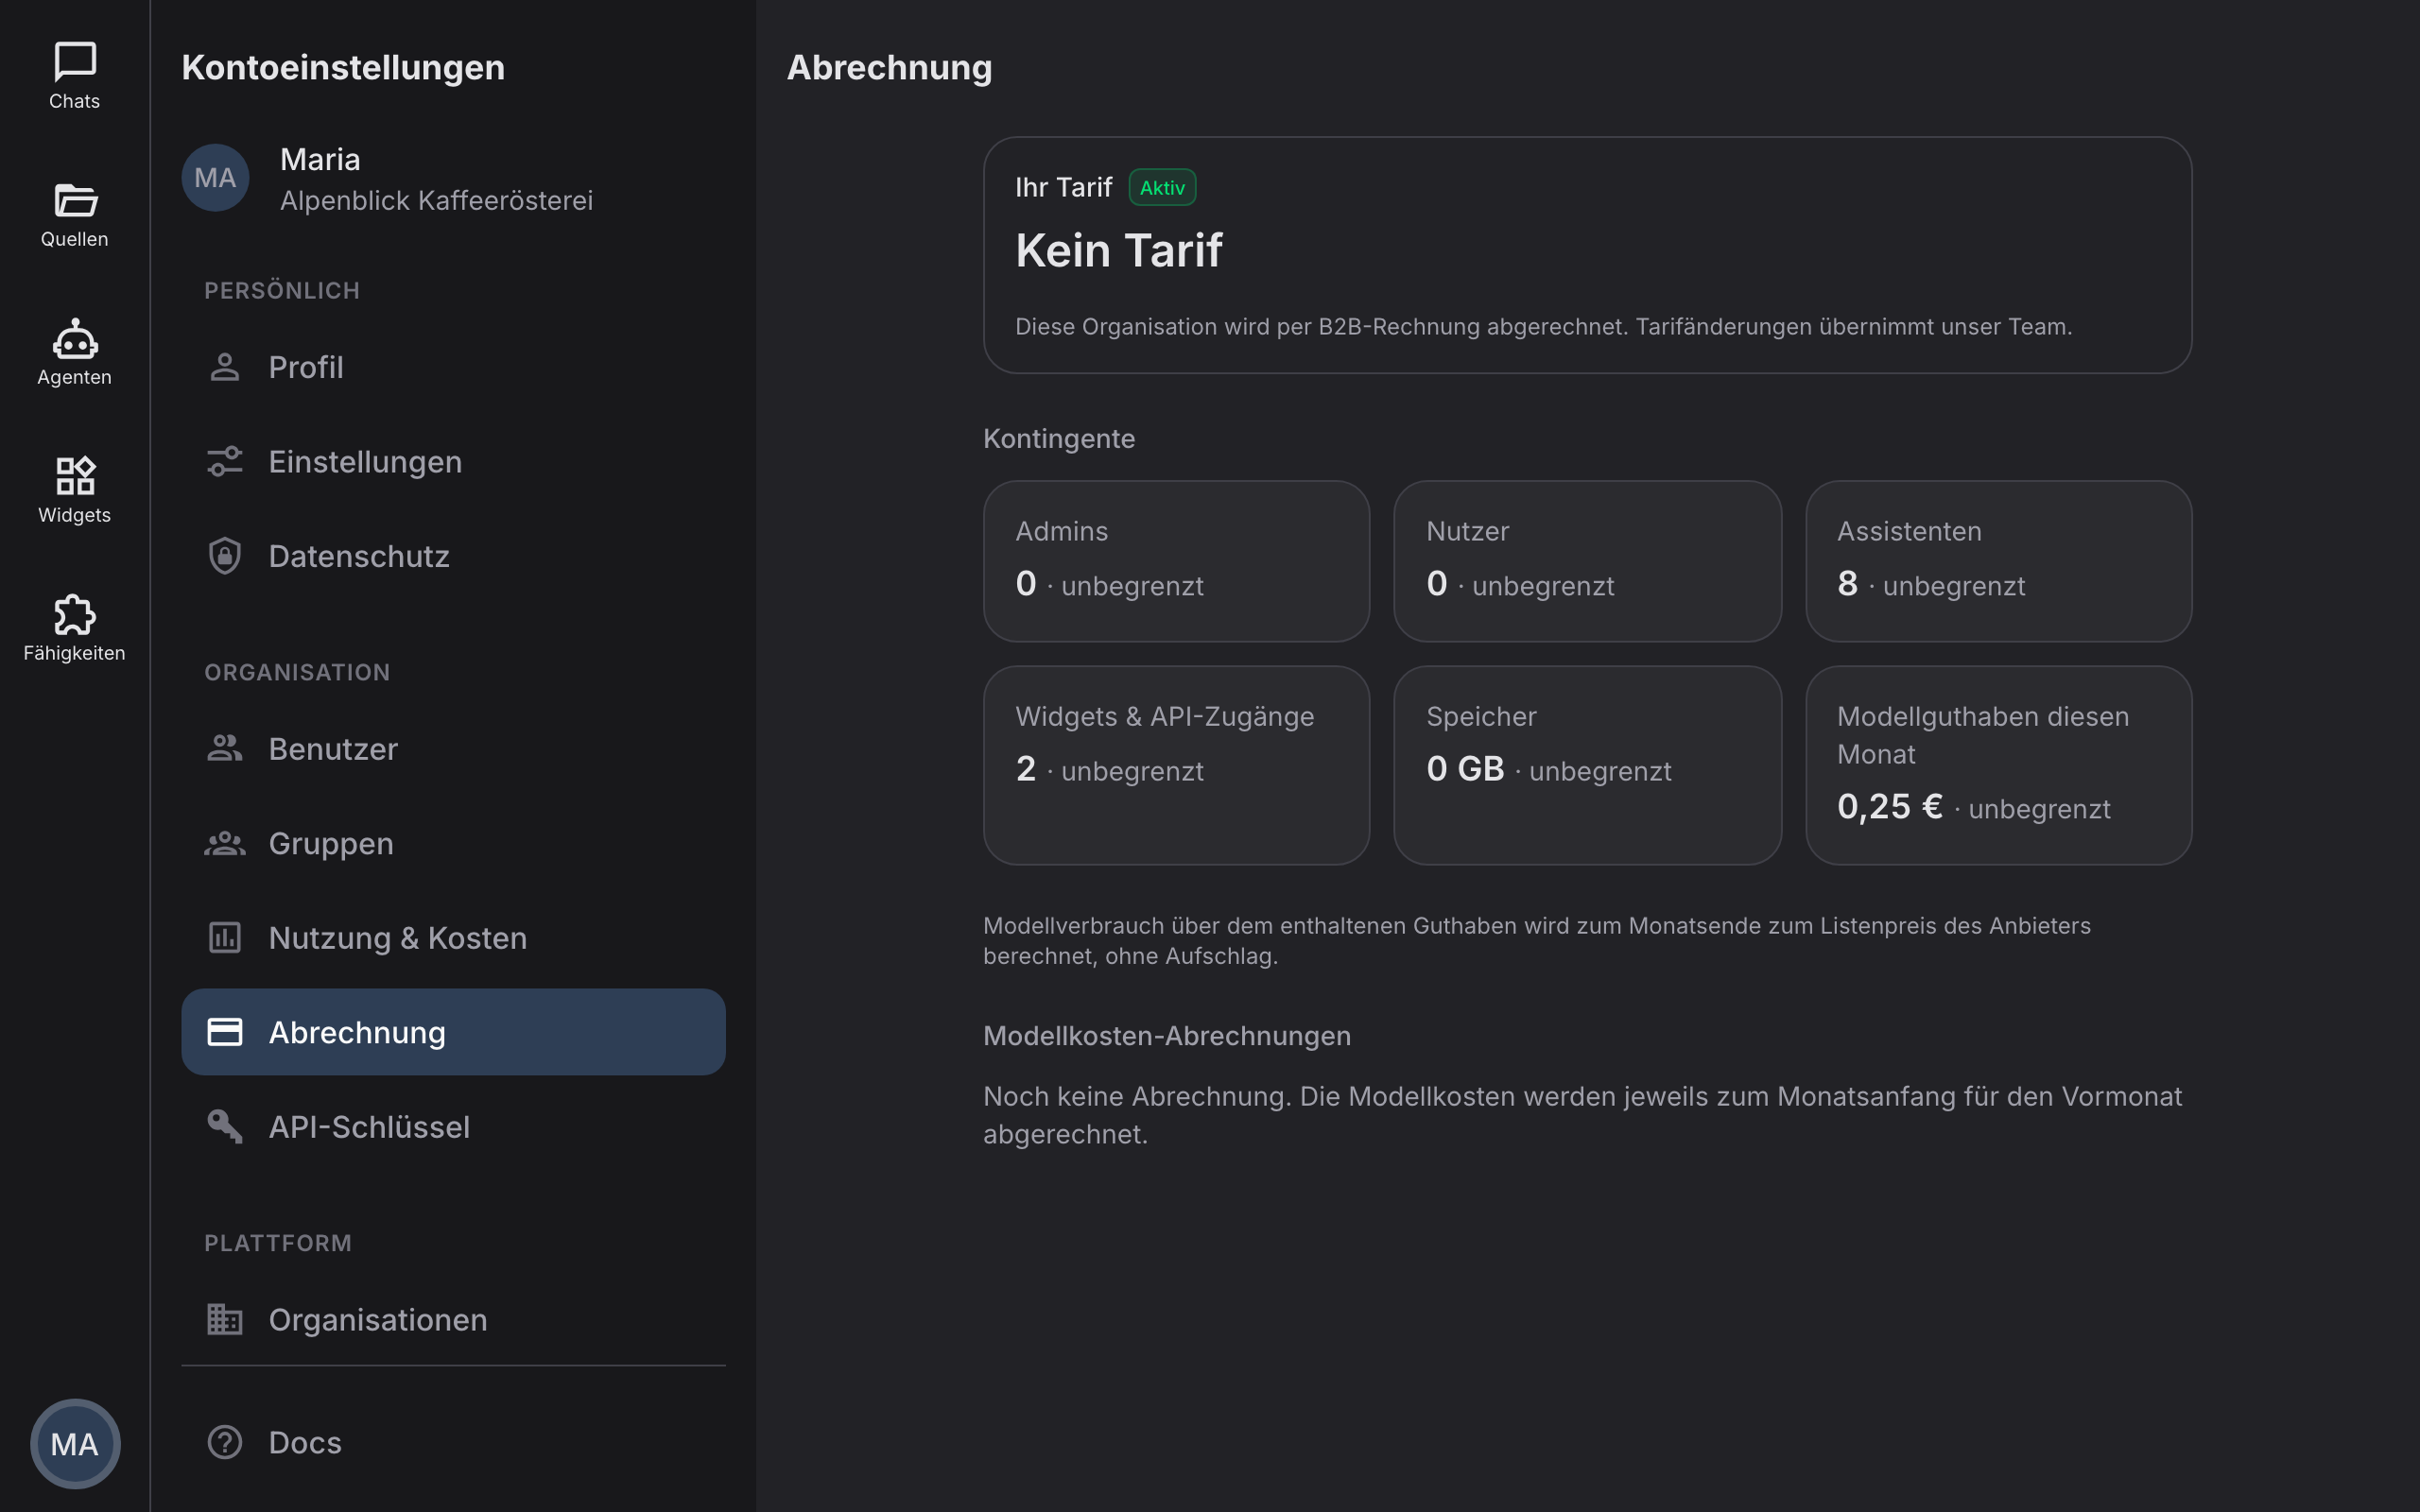Select the Assistenten quota card
This screenshot has width=2420, height=1512.
1998,561
